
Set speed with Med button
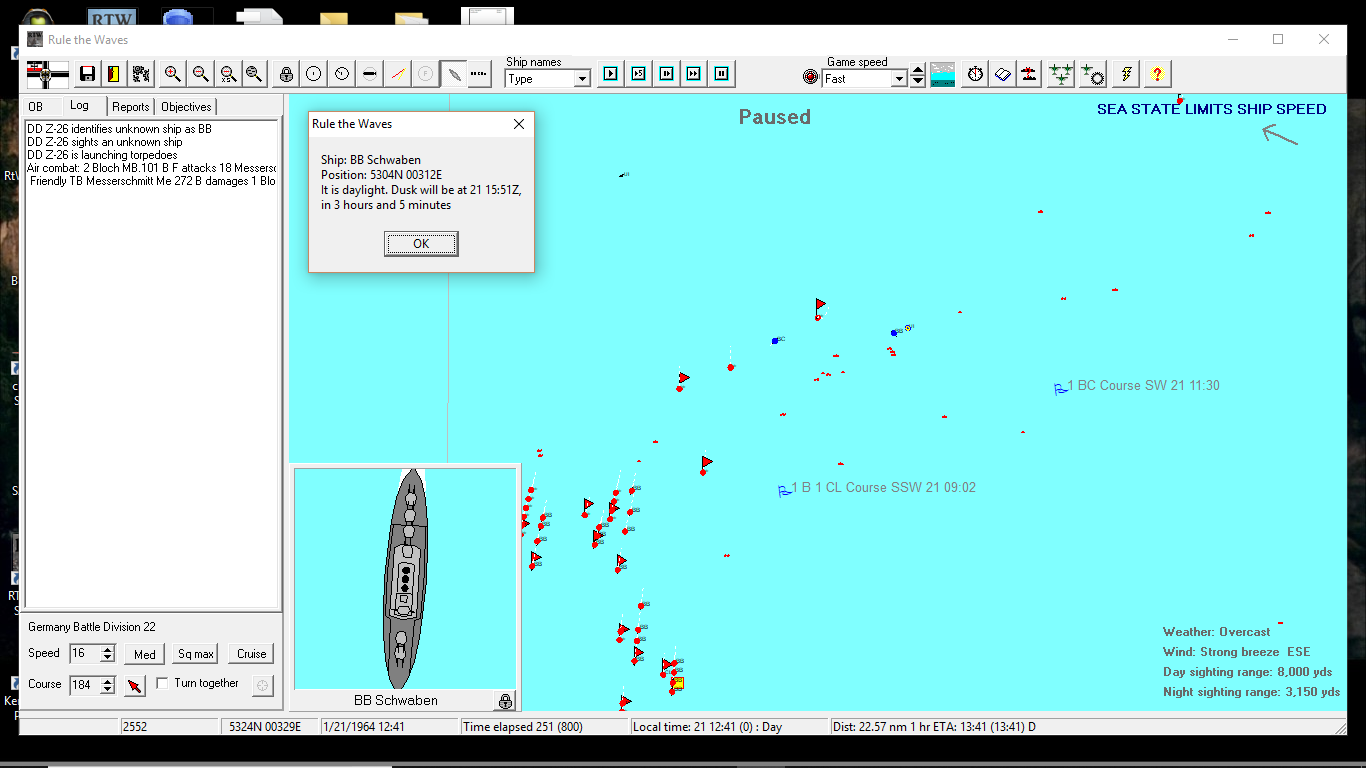(x=145, y=654)
